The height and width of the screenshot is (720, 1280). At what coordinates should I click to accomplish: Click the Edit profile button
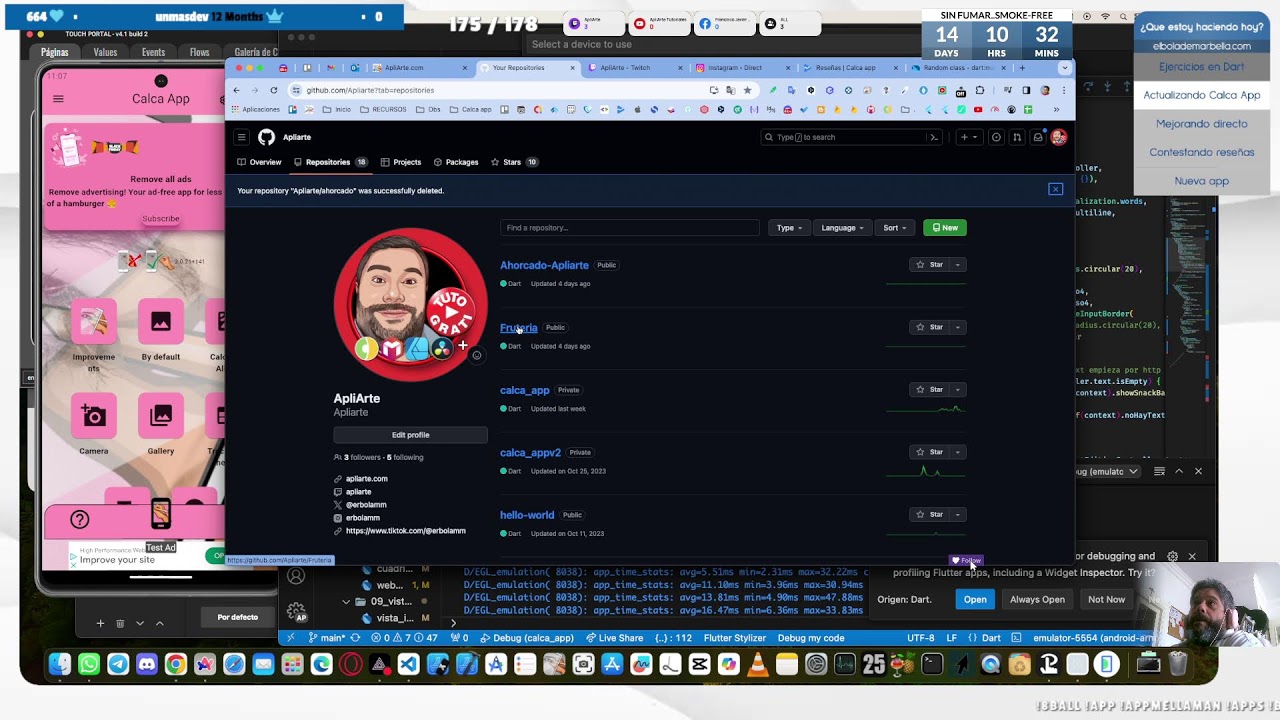410,435
